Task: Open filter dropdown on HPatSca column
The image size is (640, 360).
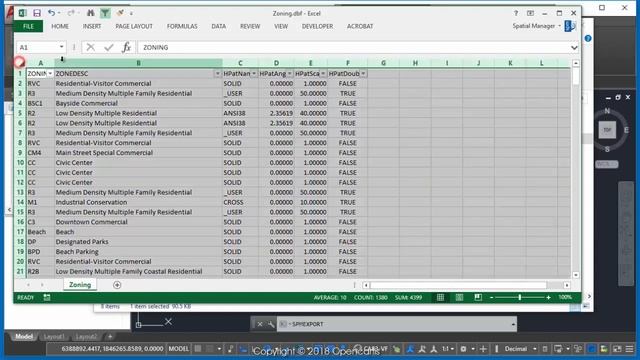Action: coord(323,73)
